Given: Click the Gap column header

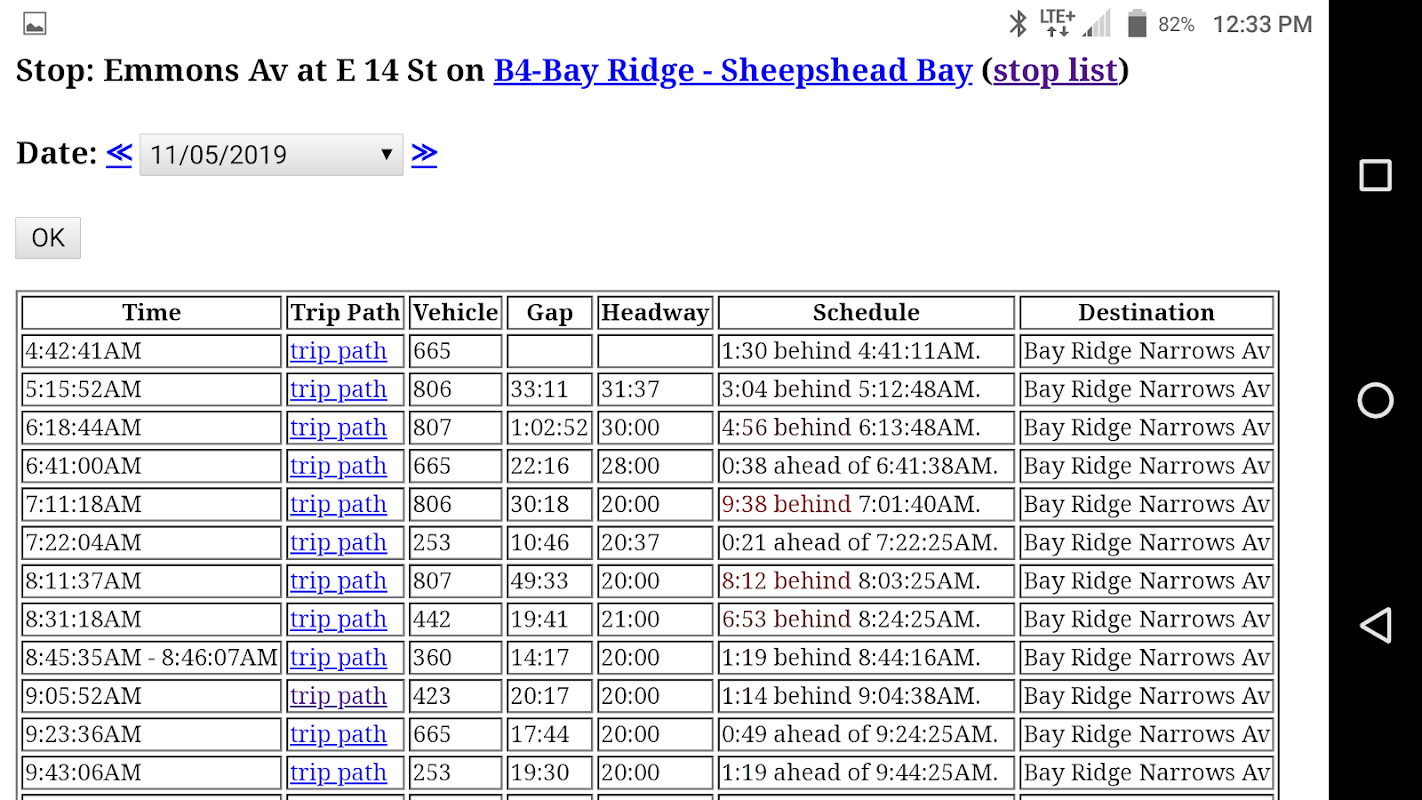Looking at the screenshot, I should pyautogui.click(x=550, y=313).
